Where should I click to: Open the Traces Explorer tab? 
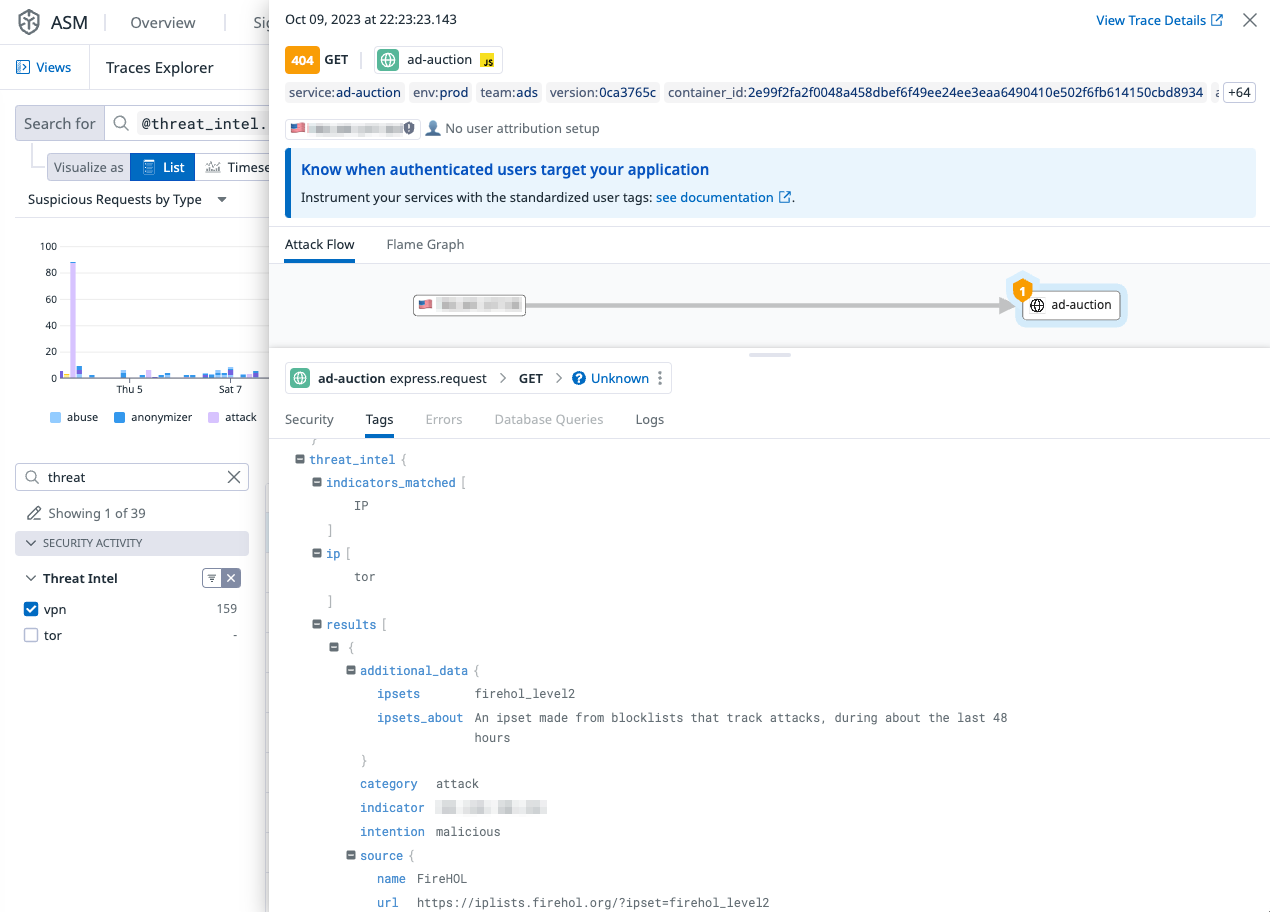click(160, 68)
